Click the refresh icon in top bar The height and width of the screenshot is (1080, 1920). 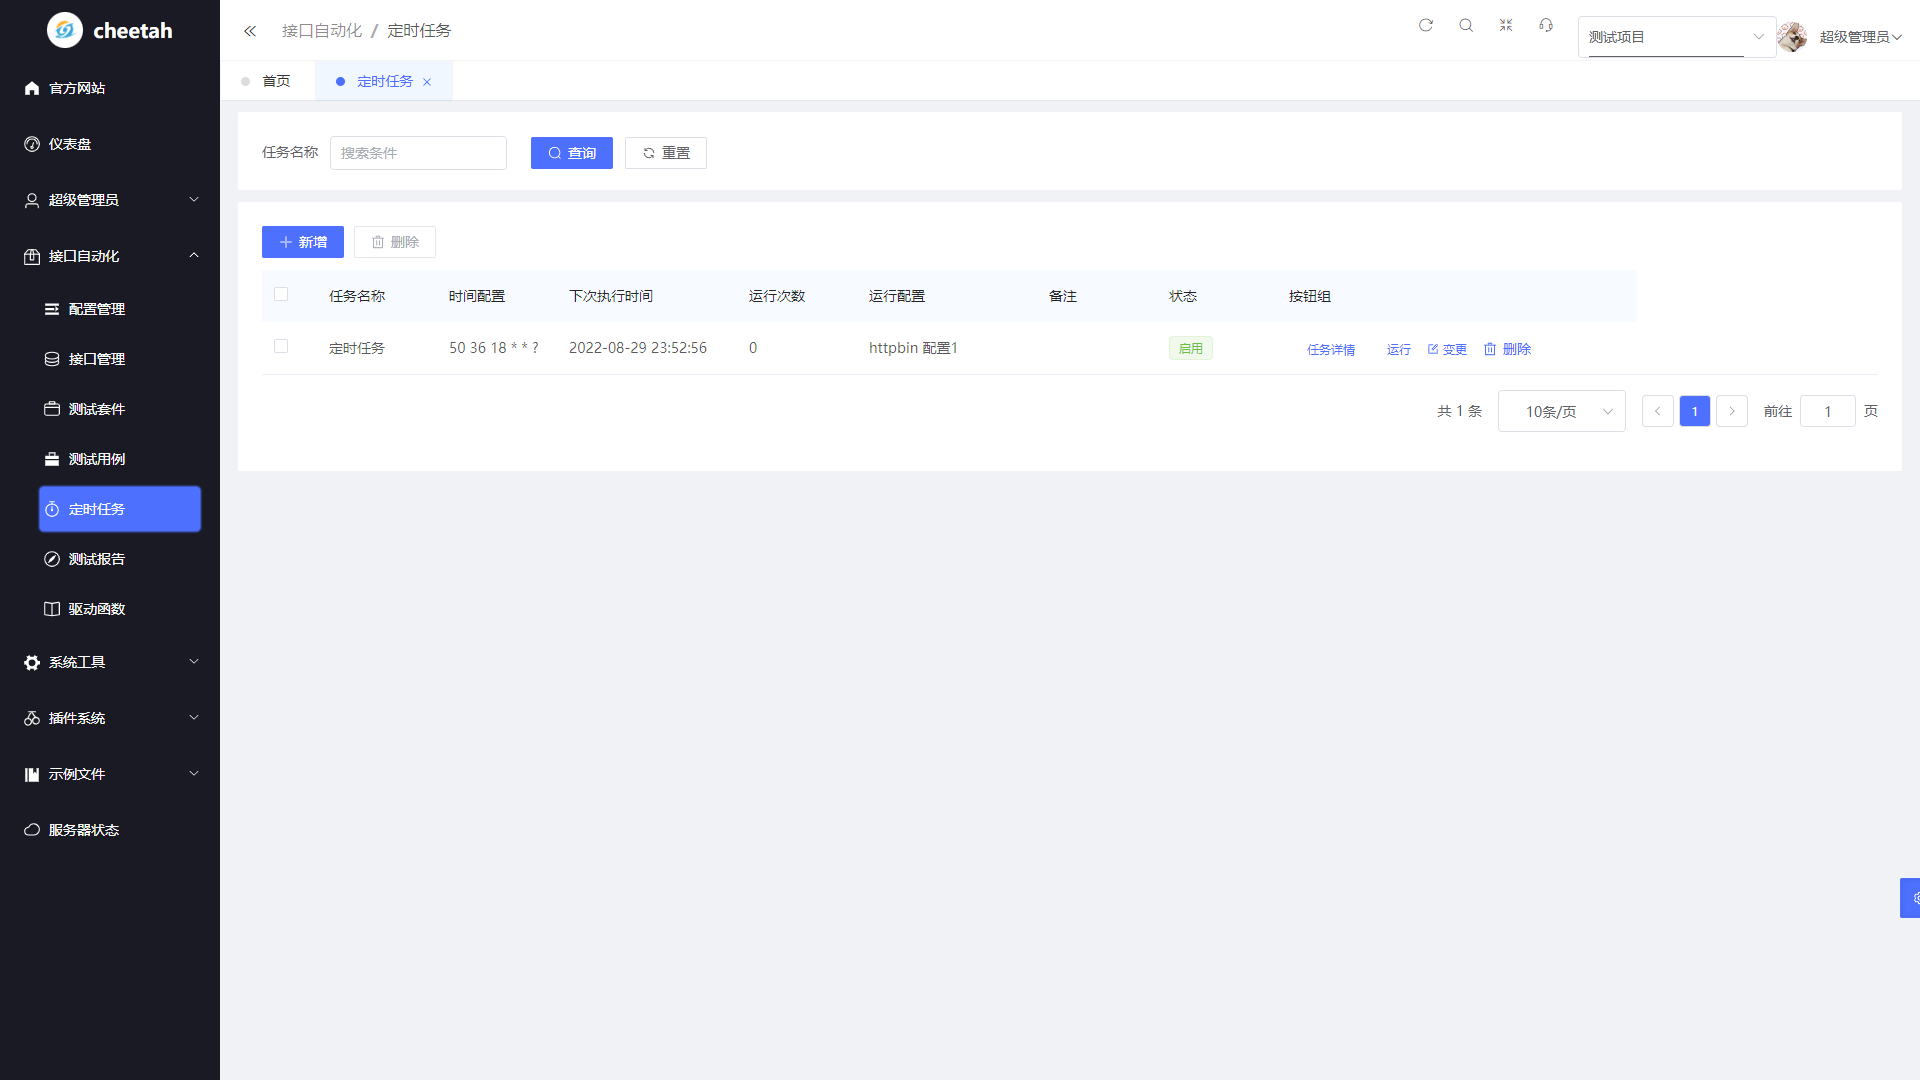pyautogui.click(x=1426, y=25)
